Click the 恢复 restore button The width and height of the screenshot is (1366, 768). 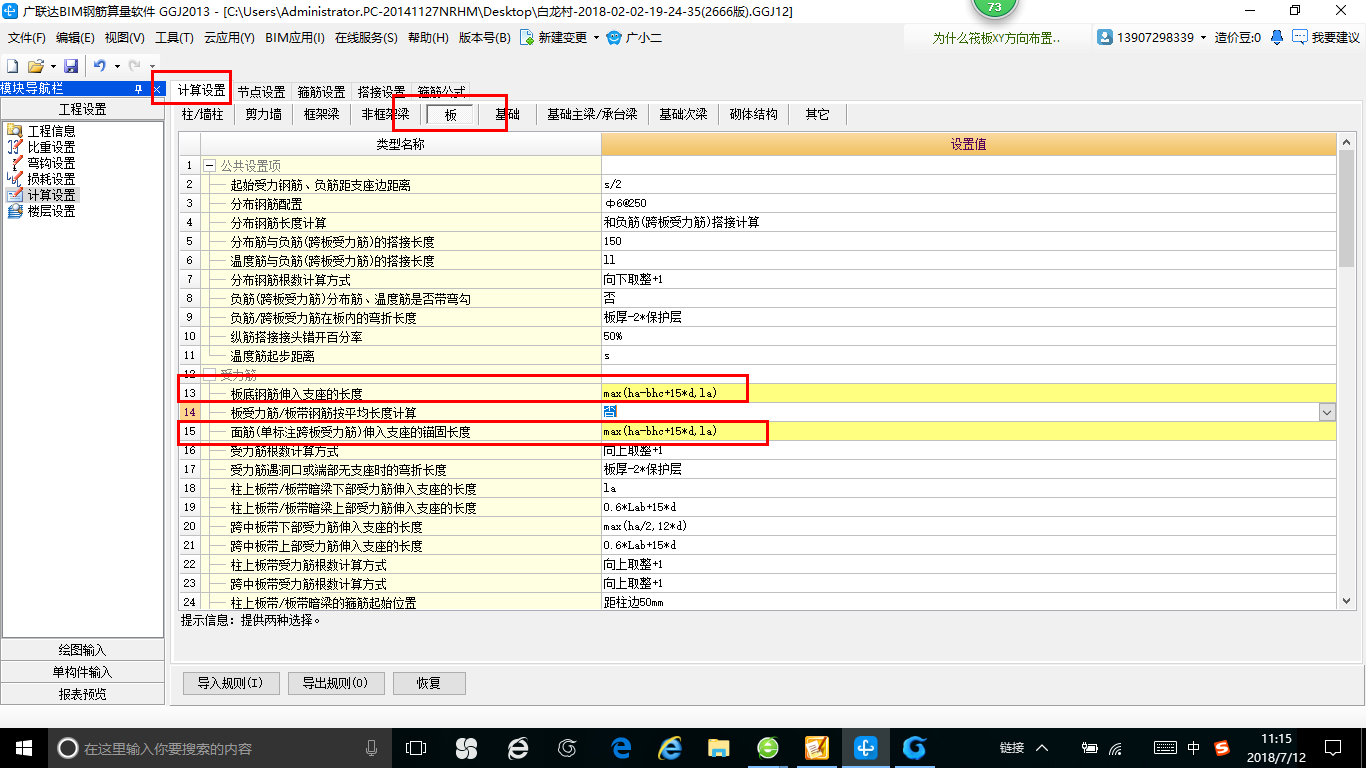click(x=429, y=683)
